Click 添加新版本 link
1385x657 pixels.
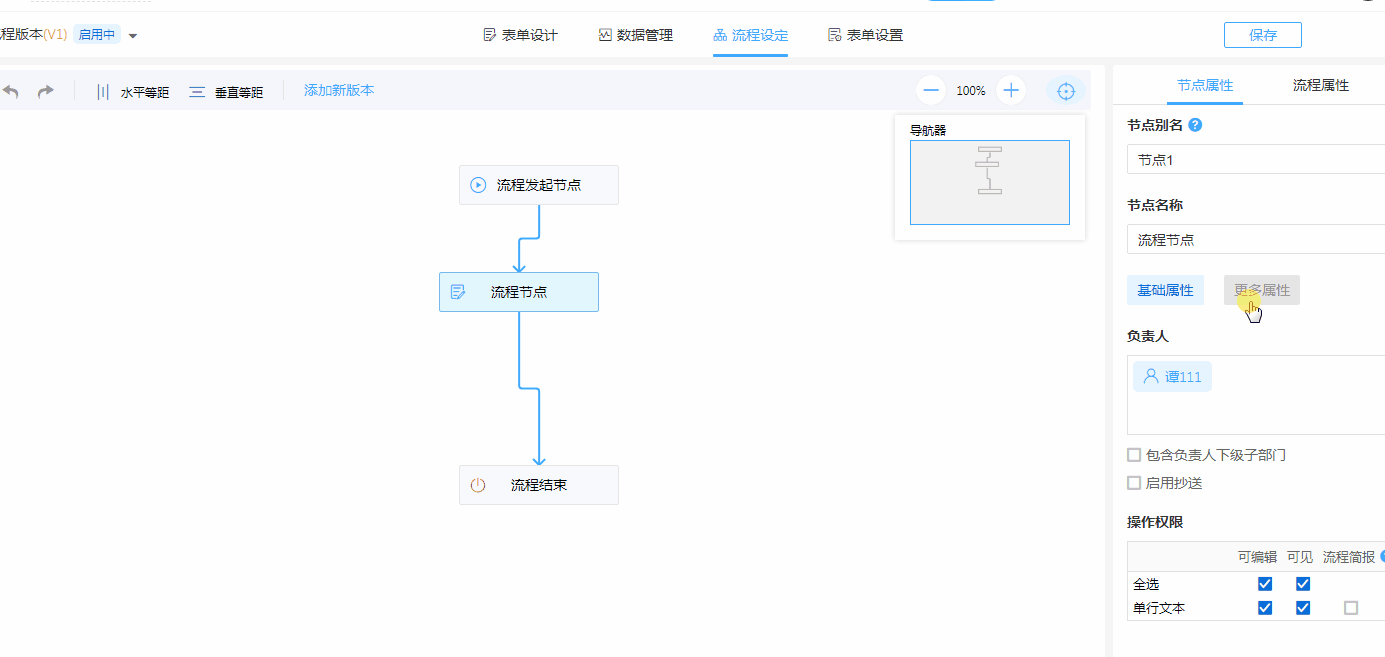(339, 90)
